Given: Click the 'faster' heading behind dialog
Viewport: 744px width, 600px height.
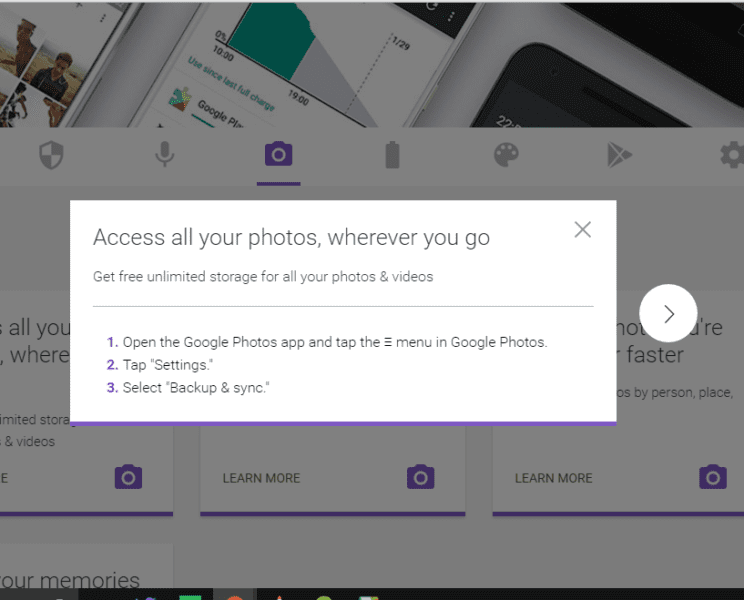Looking at the screenshot, I should point(655,355).
